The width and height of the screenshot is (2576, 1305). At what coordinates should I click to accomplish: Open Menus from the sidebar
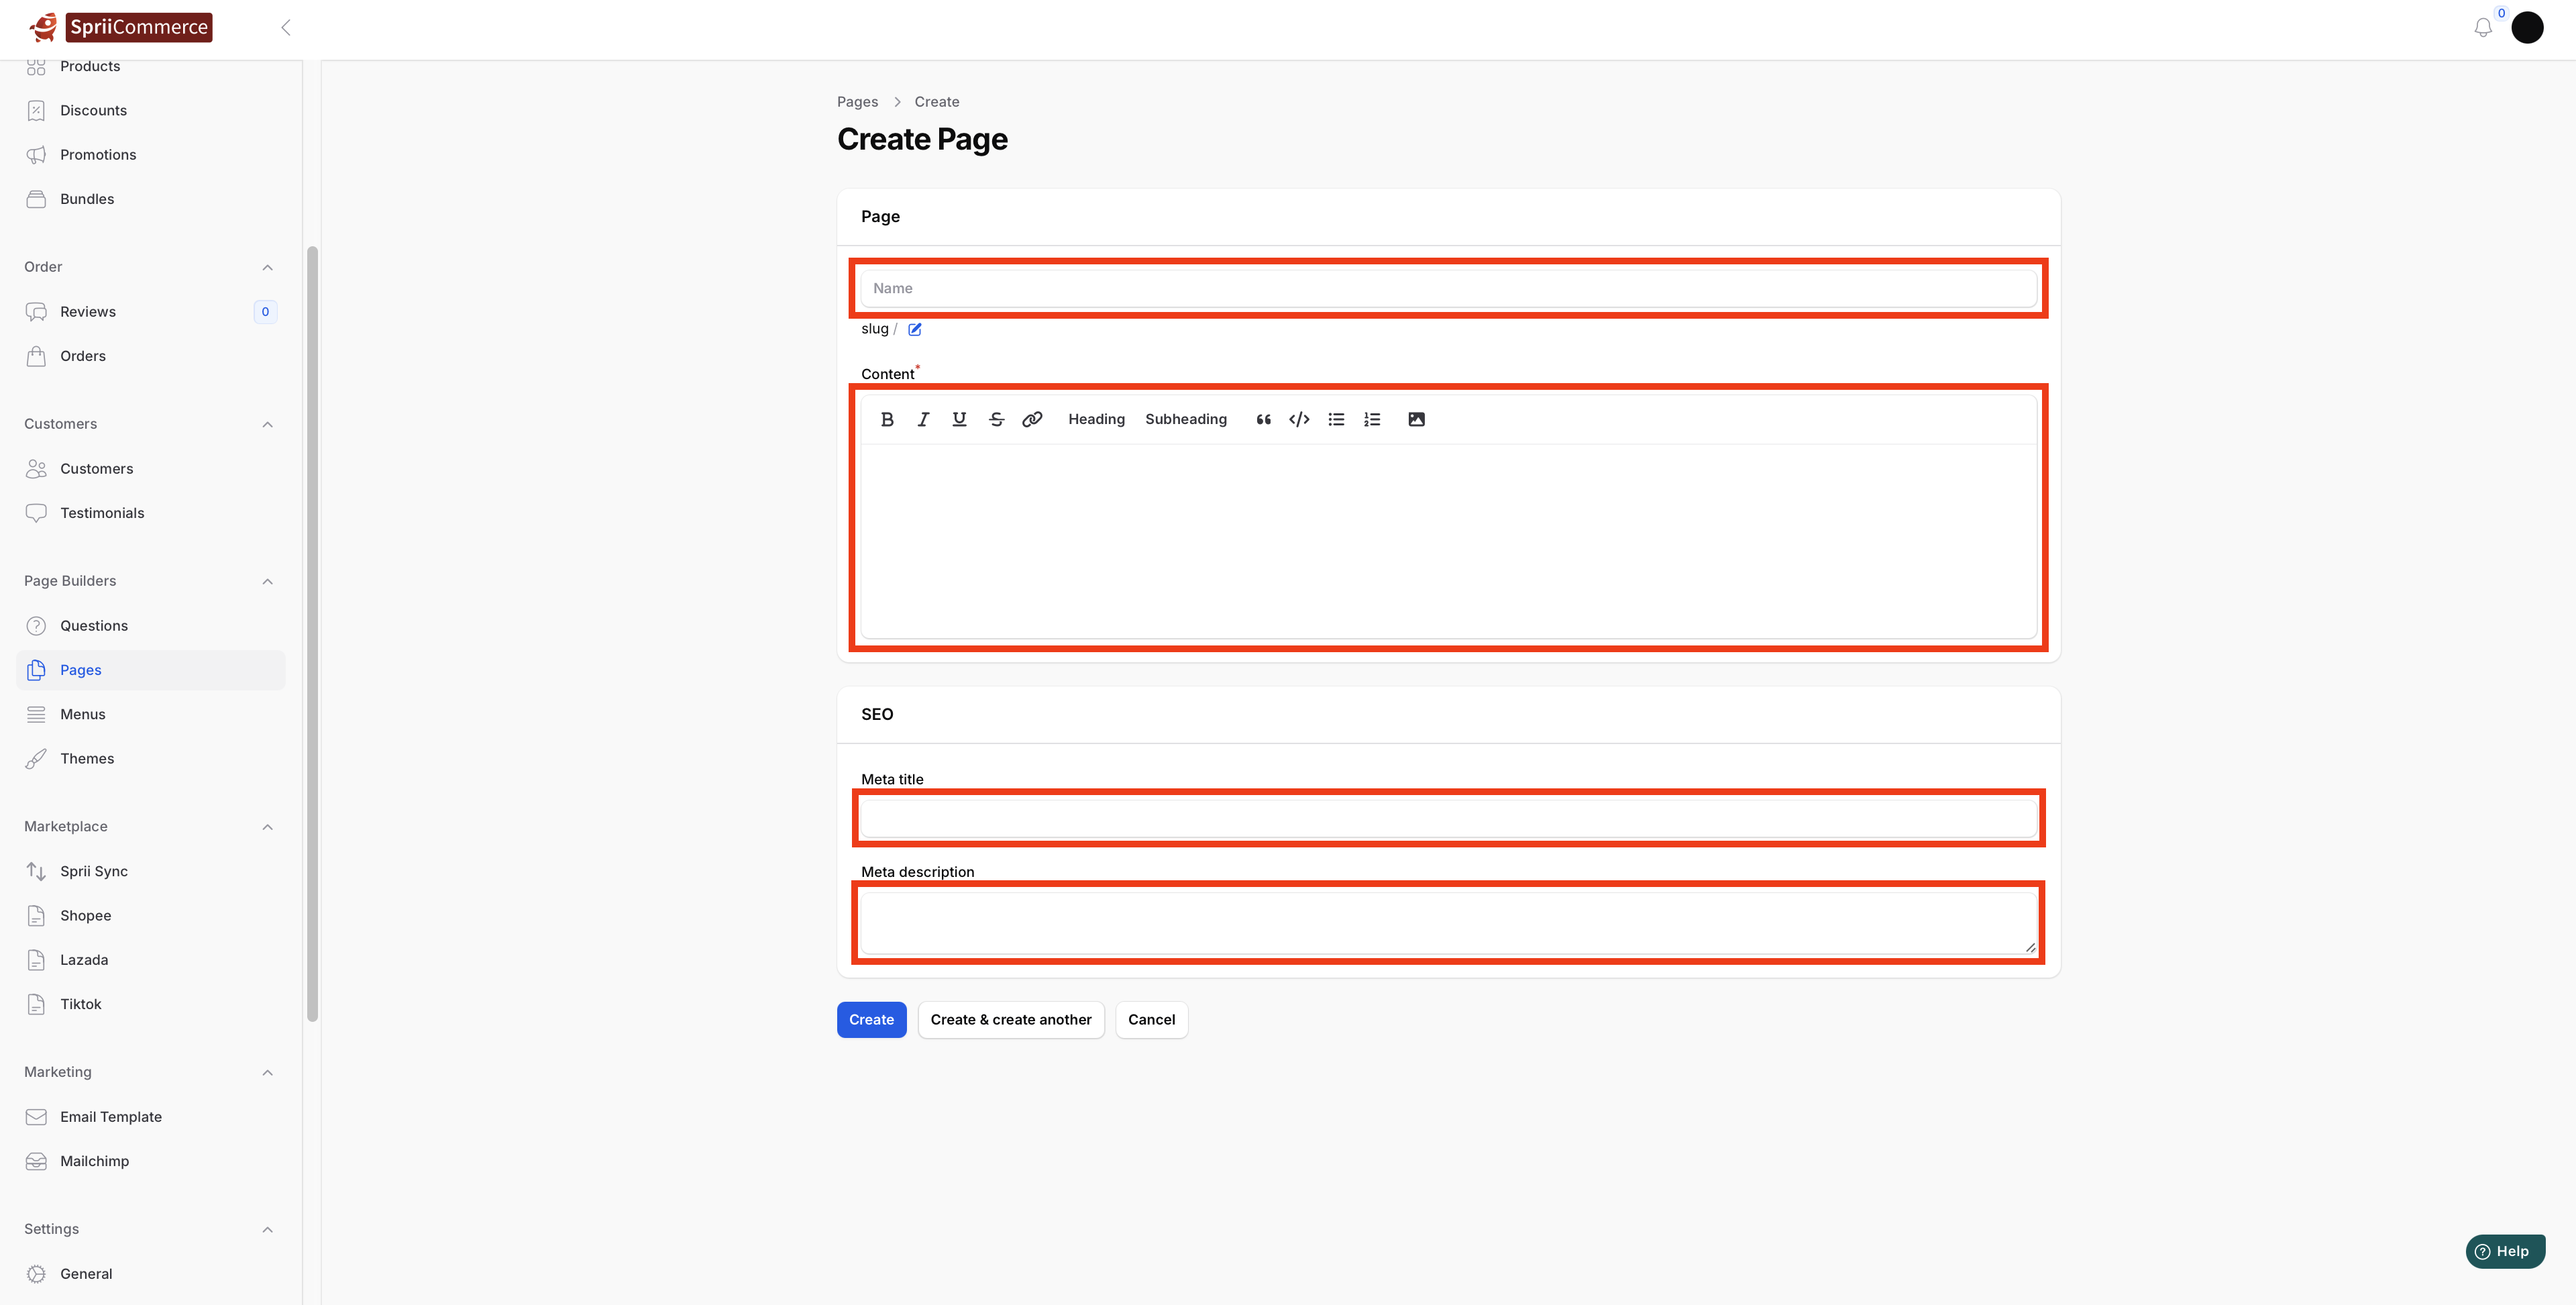[x=82, y=714]
